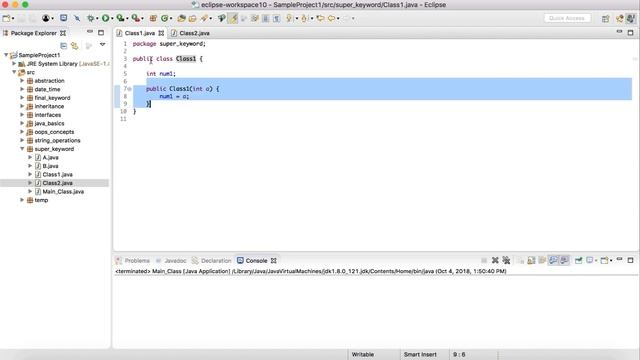Click the Open Type icon
Viewport: 640px width, 360px height.
tap(182, 18)
